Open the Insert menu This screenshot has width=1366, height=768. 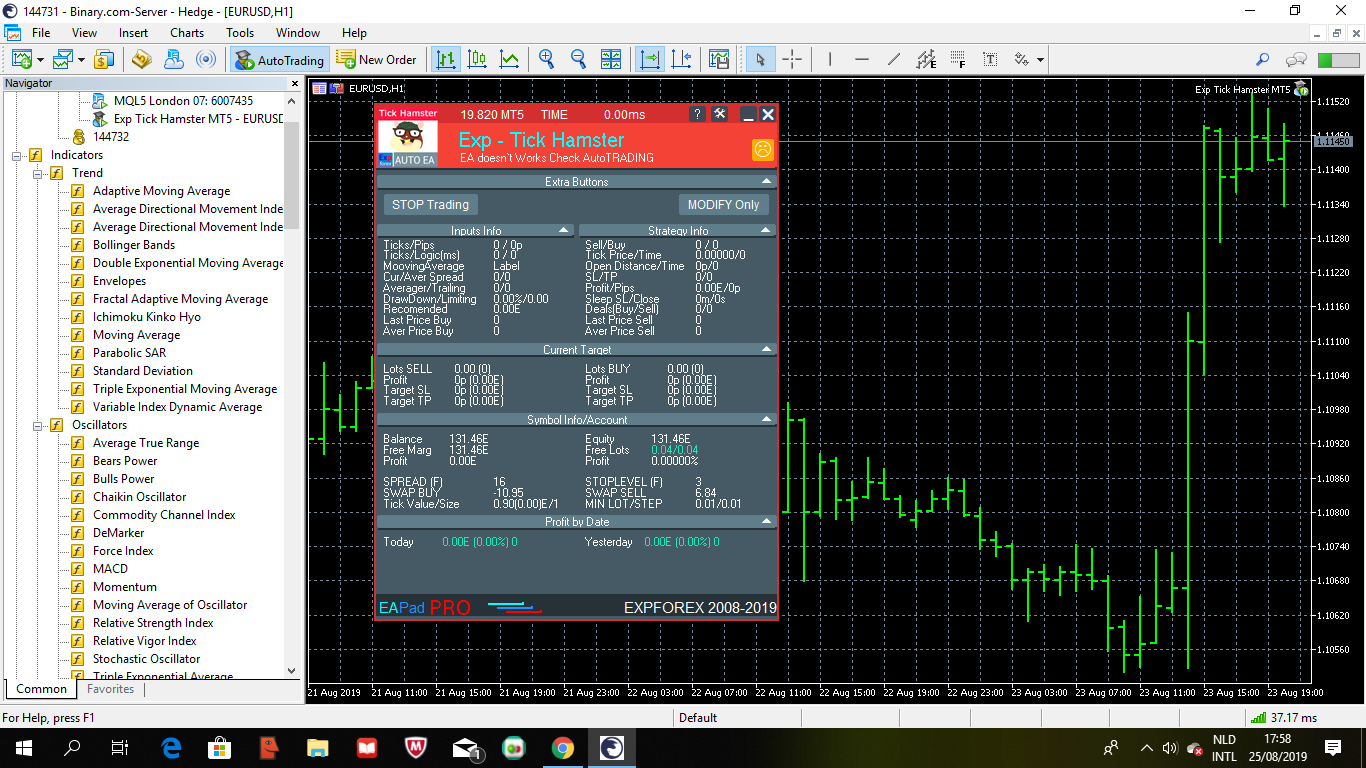click(x=133, y=33)
